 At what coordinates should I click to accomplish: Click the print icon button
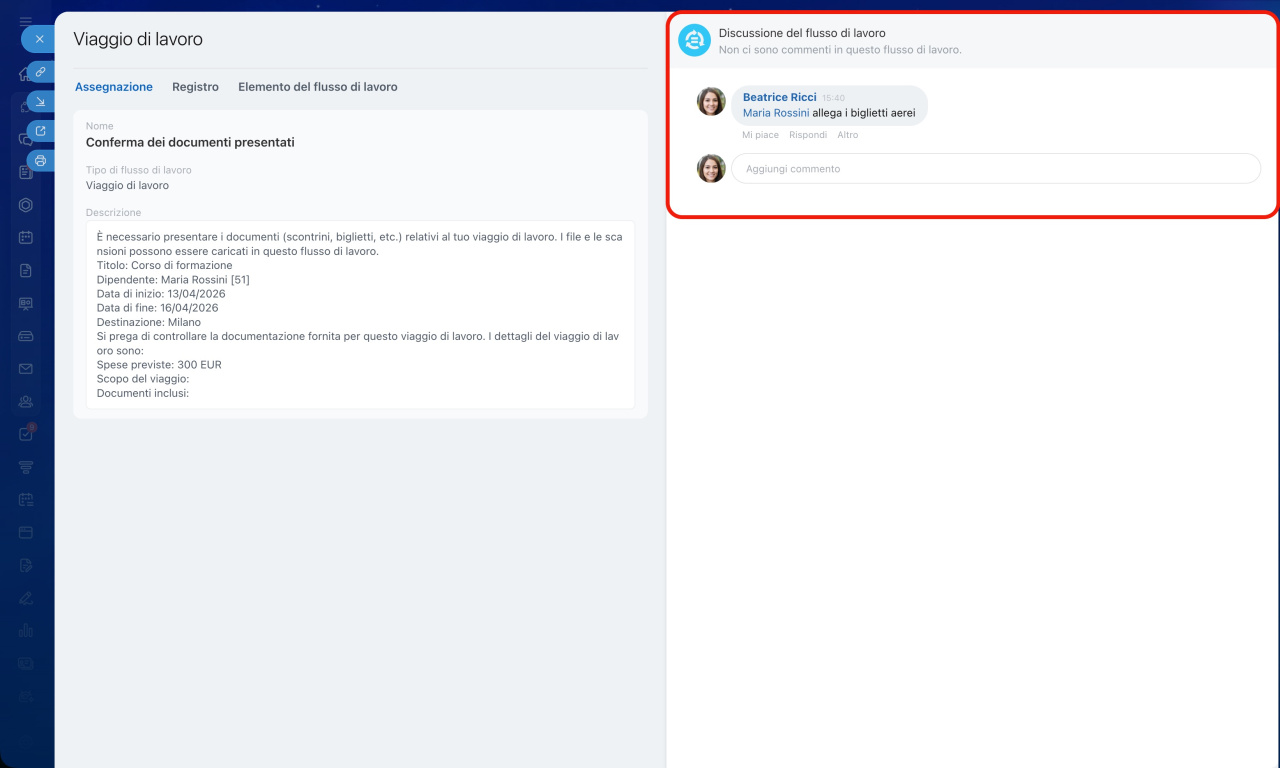[x=40, y=160]
